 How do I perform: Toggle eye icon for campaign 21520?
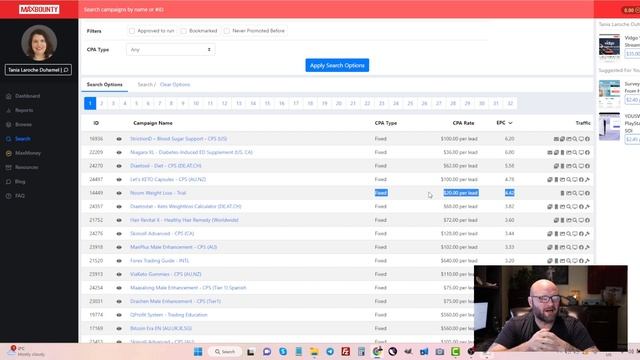[119, 261]
